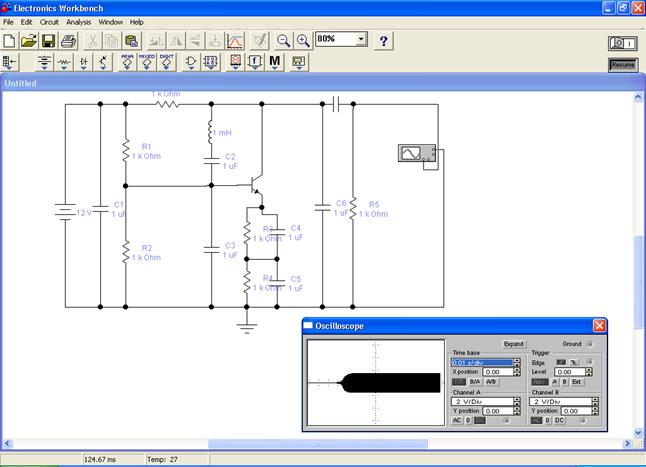Viewport: 646px width, 467px height.
Task: Open the analysis graphs display icon
Action: coord(234,41)
